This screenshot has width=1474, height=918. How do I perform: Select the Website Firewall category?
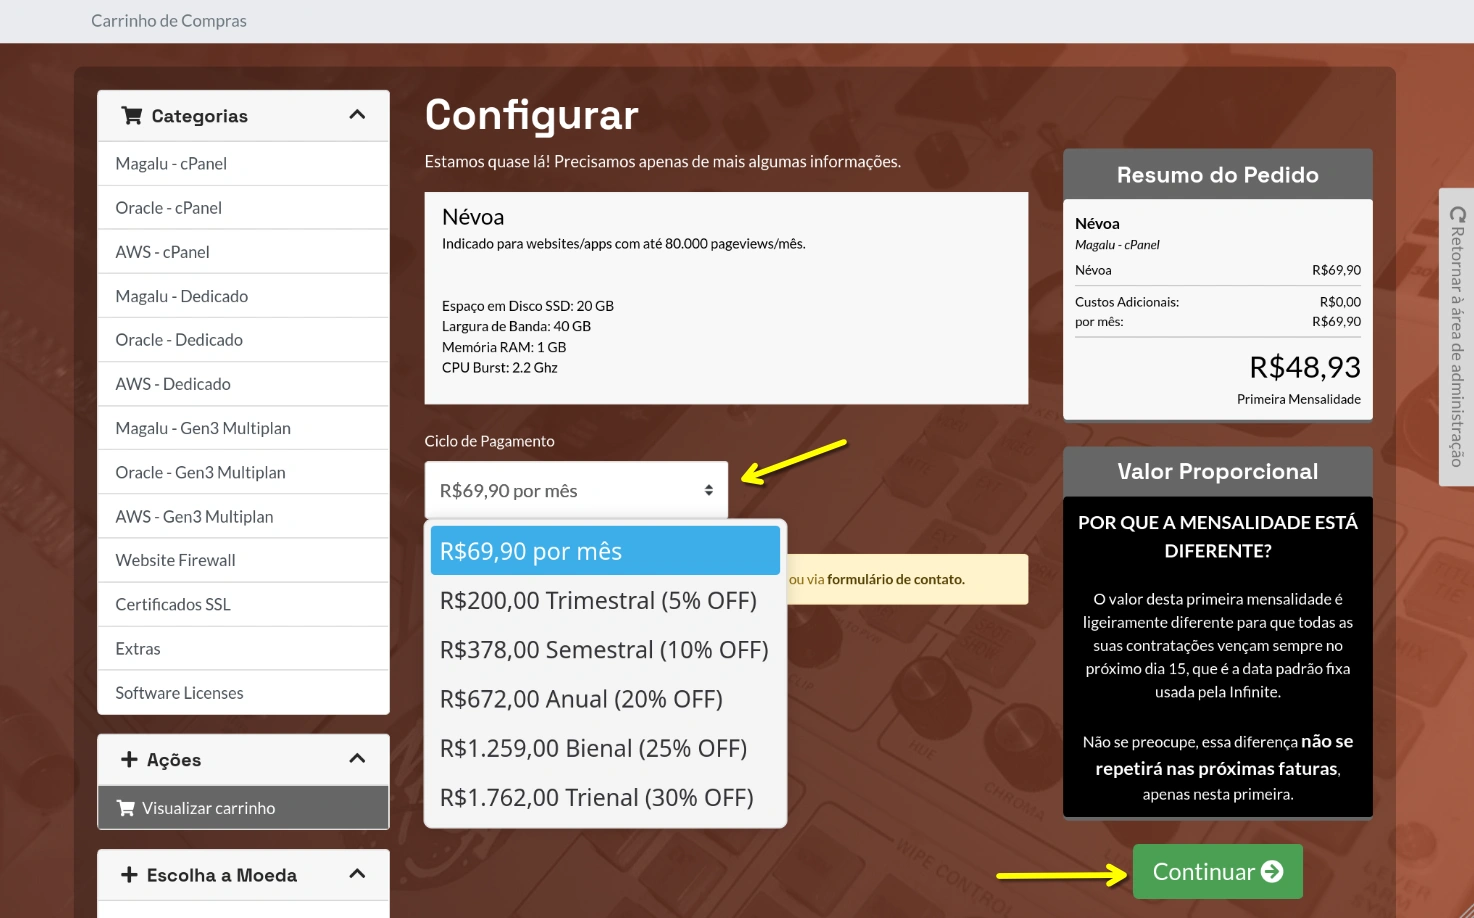pyautogui.click(x=175, y=560)
